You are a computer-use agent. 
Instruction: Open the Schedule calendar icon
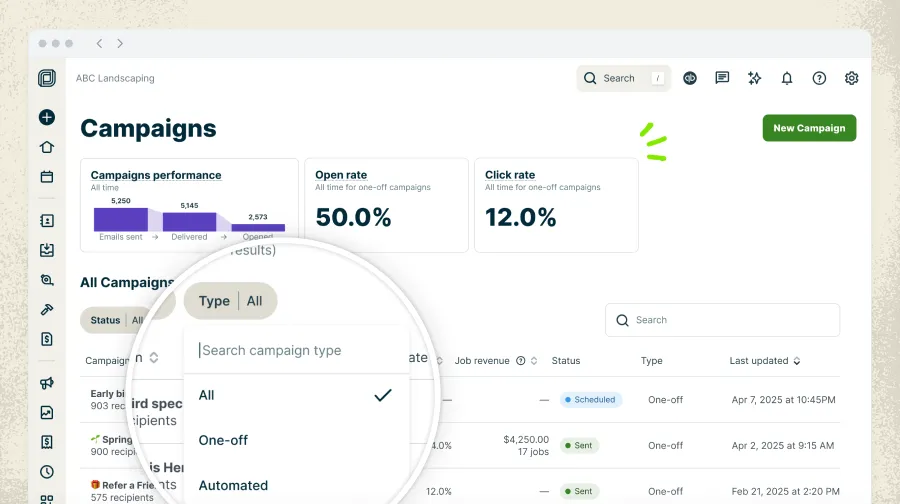[47, 177]
